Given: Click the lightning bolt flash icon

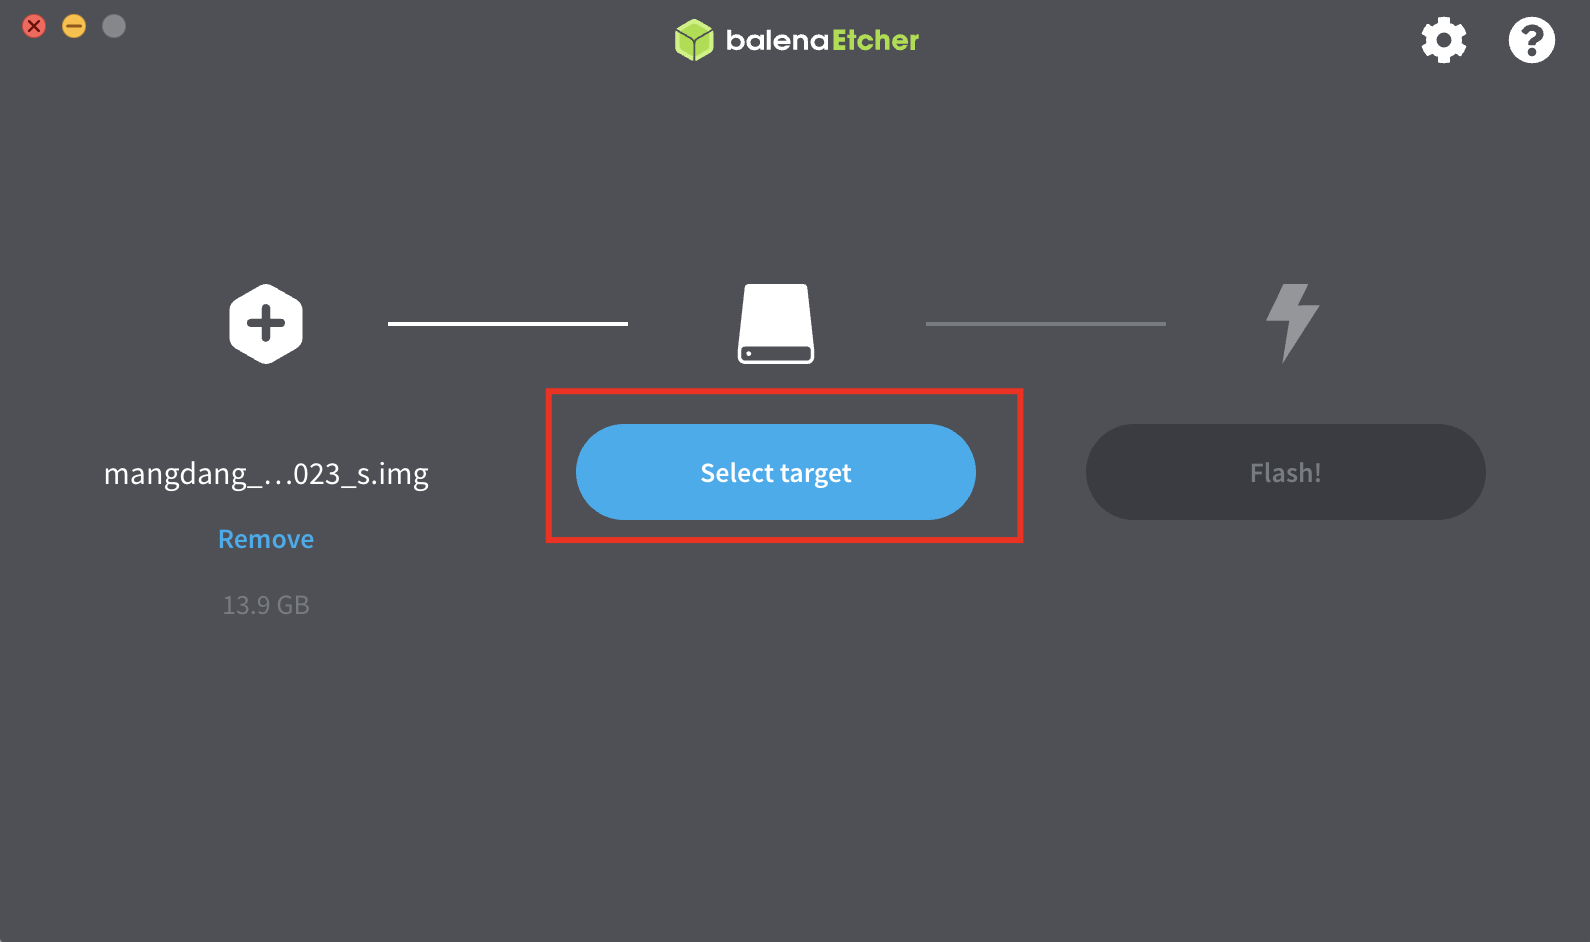Looking at the screenshot, I should point(1292,323).
